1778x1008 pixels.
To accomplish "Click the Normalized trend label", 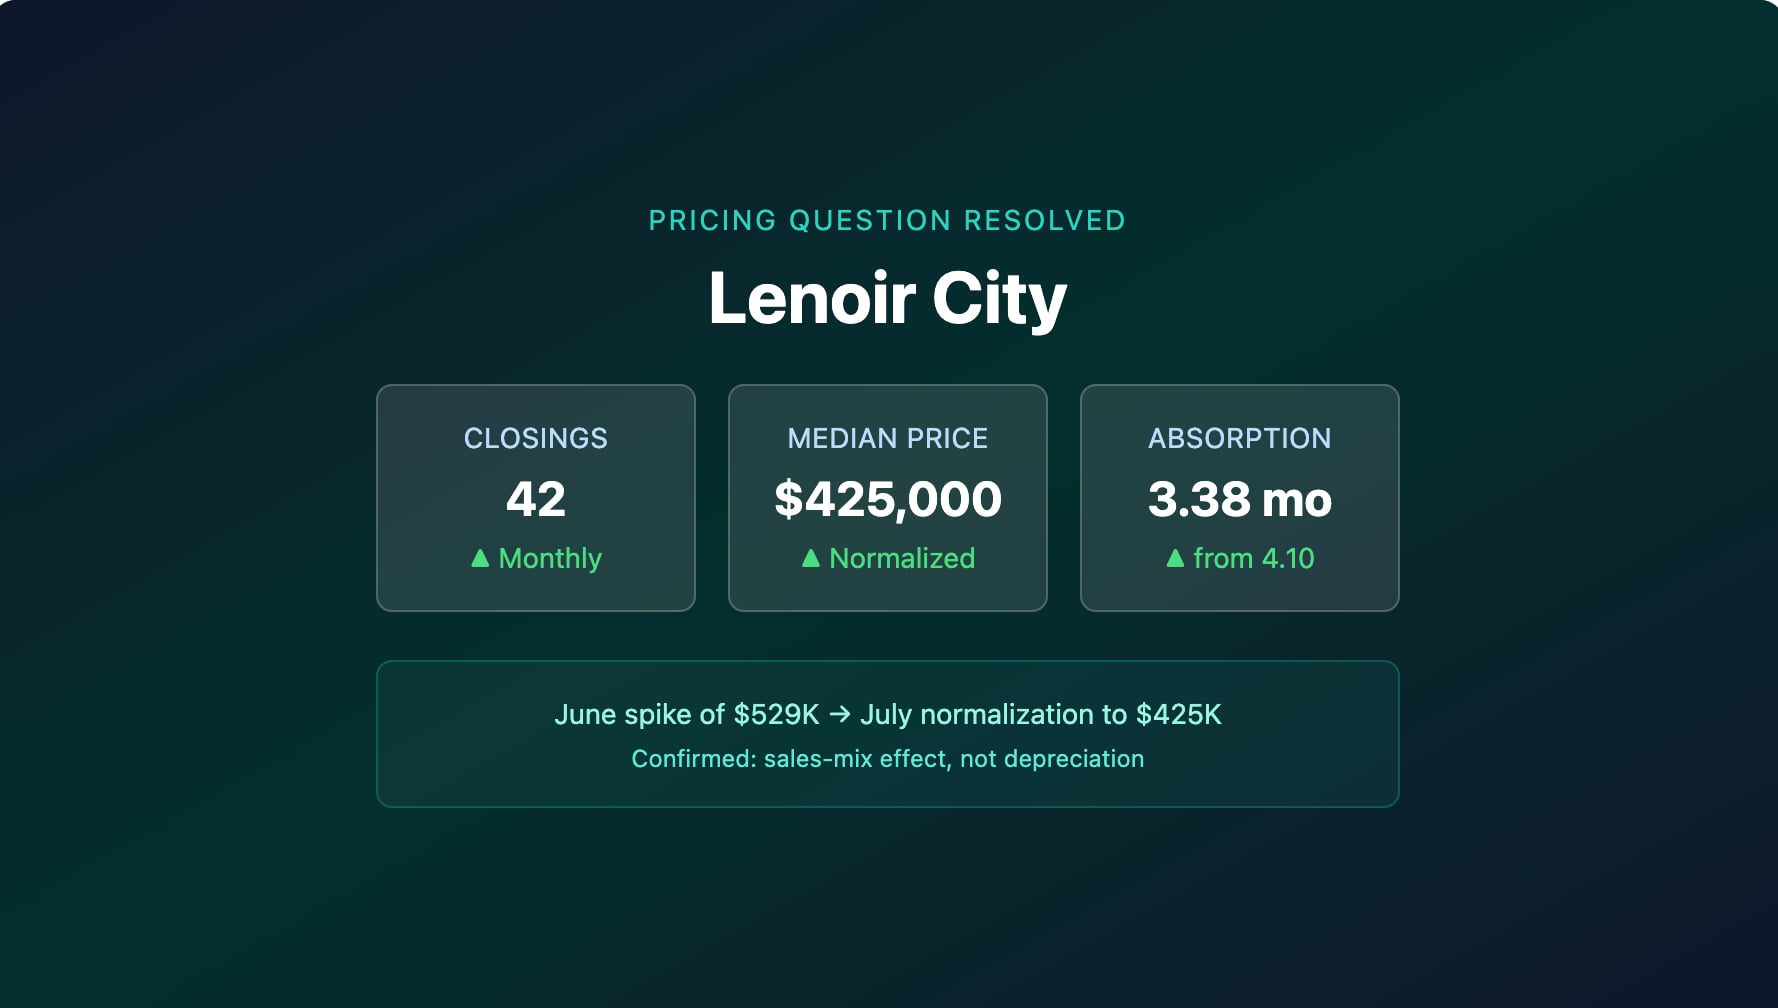I will [902, 558].
